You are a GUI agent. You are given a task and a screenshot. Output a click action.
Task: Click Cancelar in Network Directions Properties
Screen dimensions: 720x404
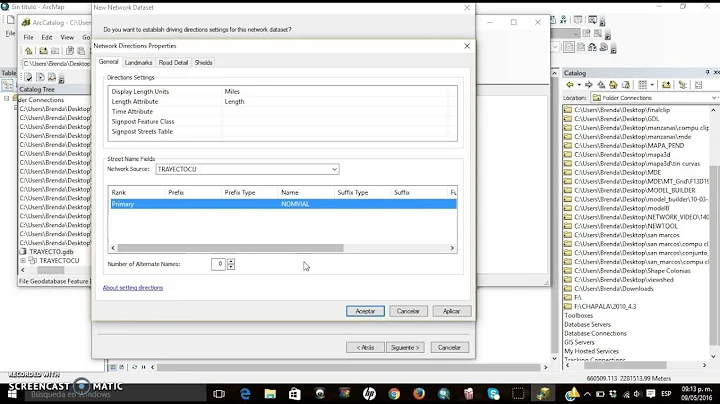[408, 311]
